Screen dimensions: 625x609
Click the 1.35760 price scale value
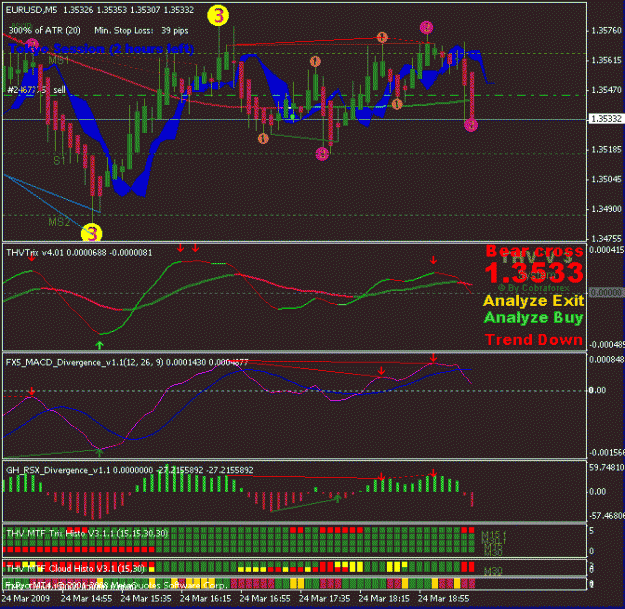click(x=606, y=31)
